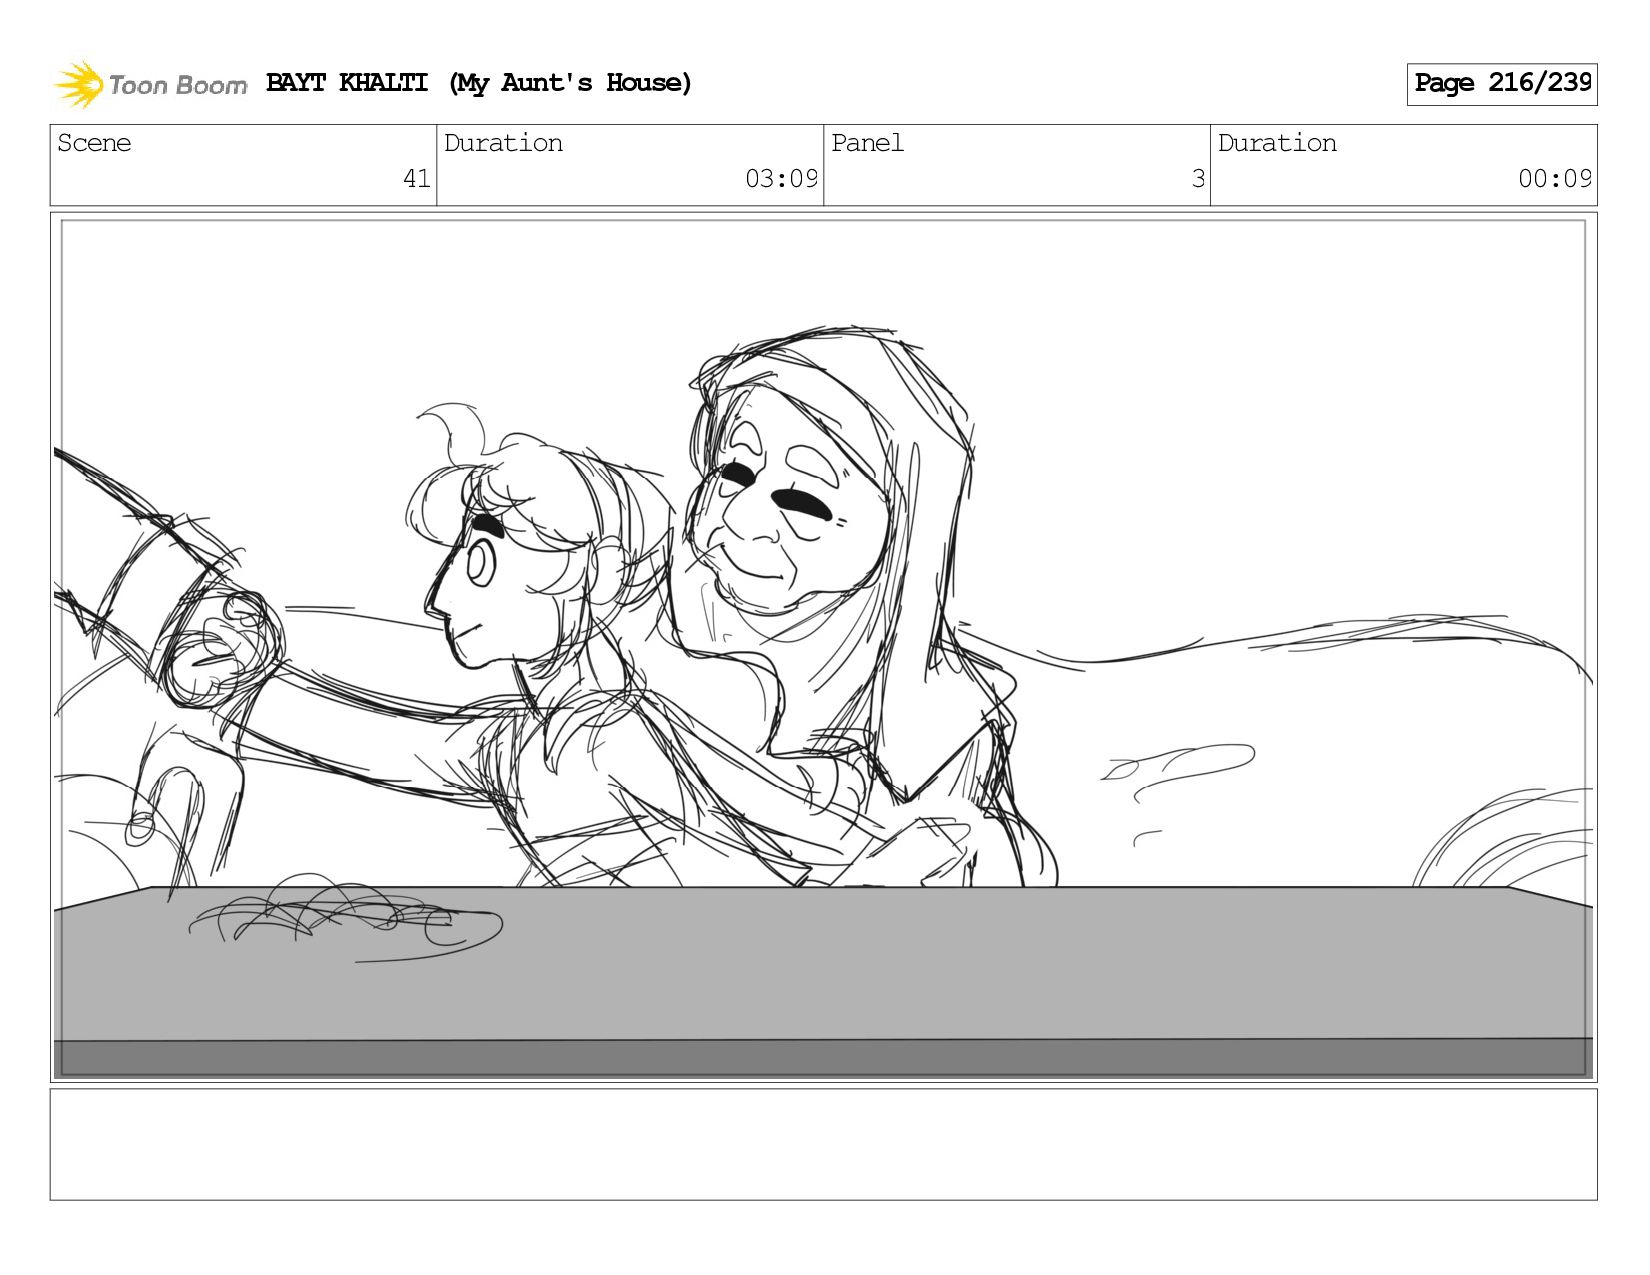This screenshot has height=1275, width=1650.
Task: Select the panel duration value '00:09'
Action: point(1555,179)
